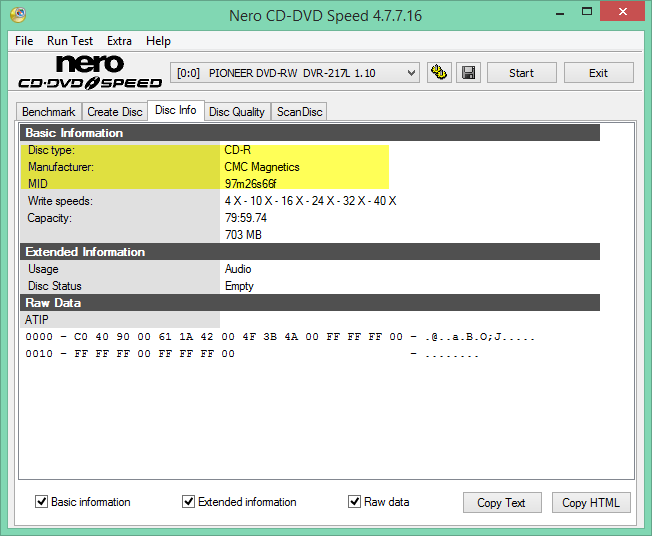The image size is (652, 536).
Task: Switch to the Benchmark tab
Action: [x=49, y=112]
